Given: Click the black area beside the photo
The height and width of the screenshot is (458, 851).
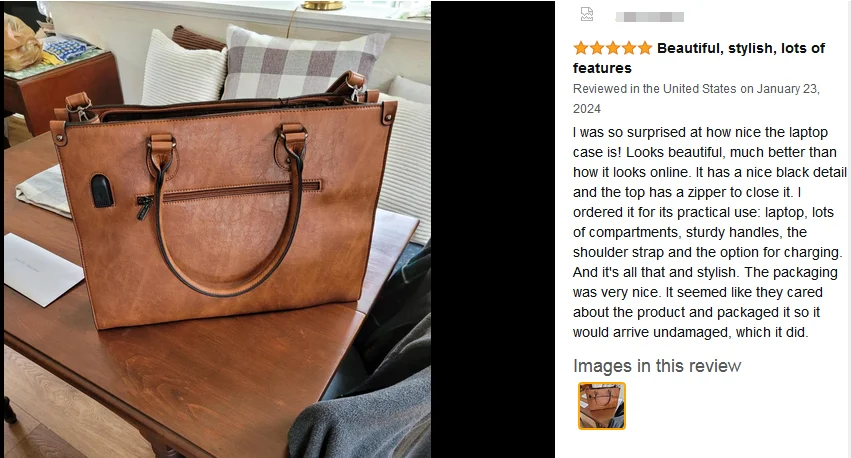Looking at the screenshot, I should click(x=493, y=229).
